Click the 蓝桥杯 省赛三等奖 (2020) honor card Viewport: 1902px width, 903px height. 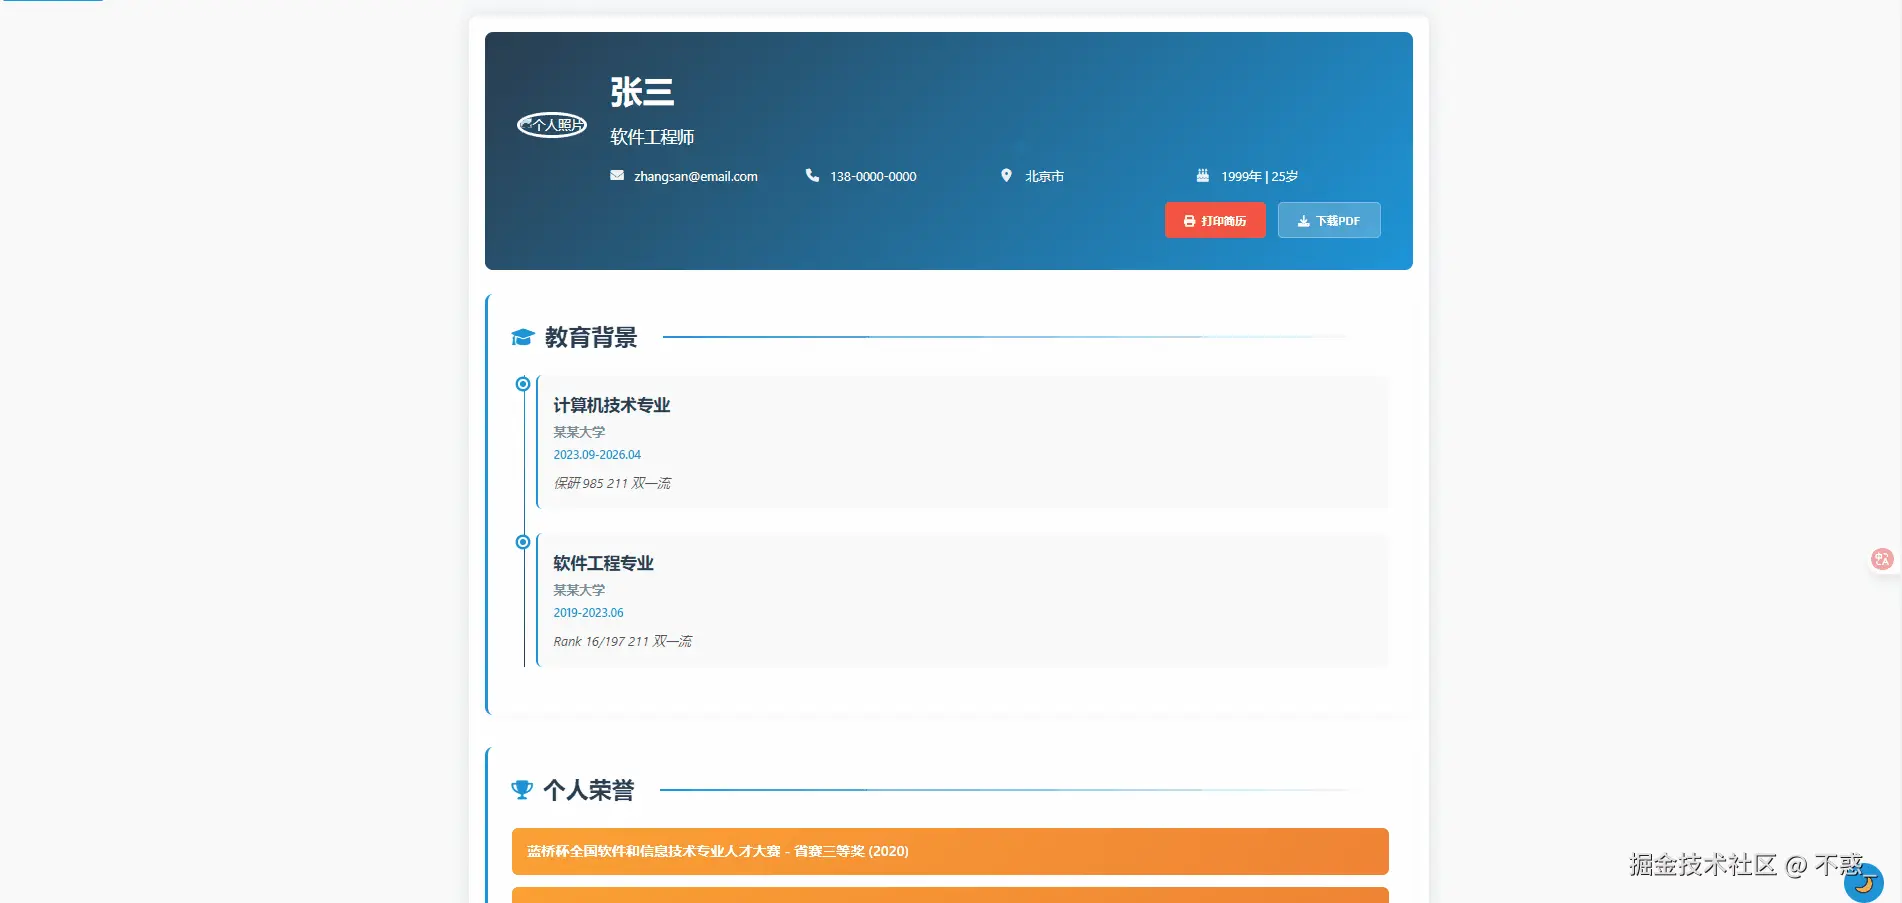point(950,851)
